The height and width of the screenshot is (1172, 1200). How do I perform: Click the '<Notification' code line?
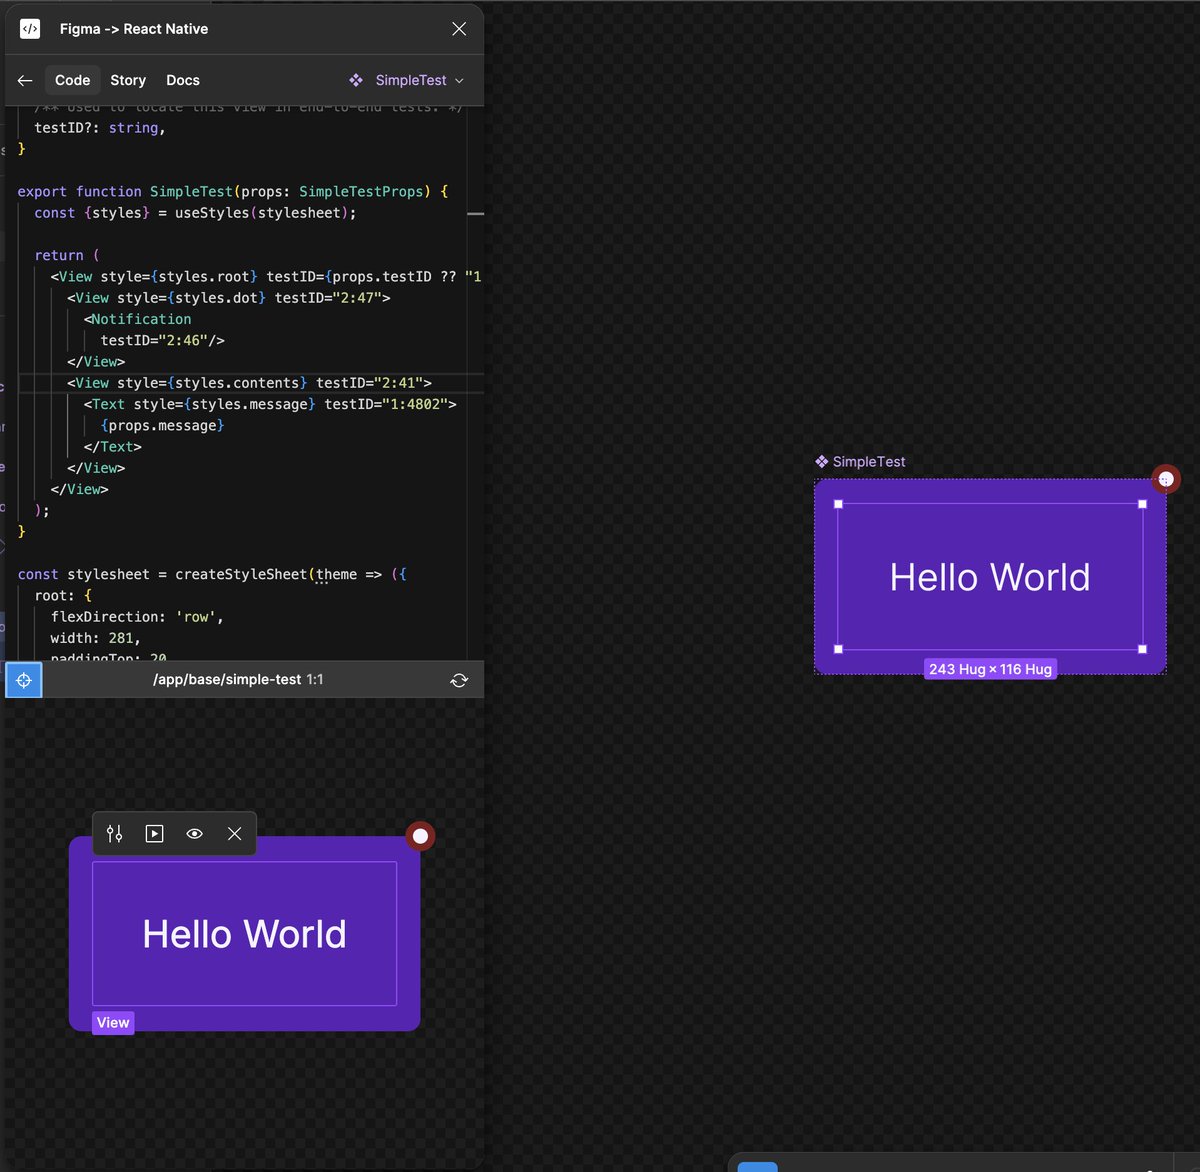pyautogui.click(x=138, y=319)
